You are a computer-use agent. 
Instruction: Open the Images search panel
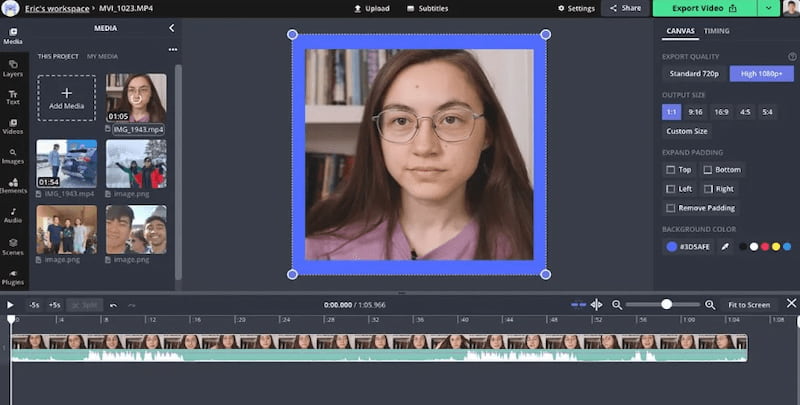pos(13,157)
